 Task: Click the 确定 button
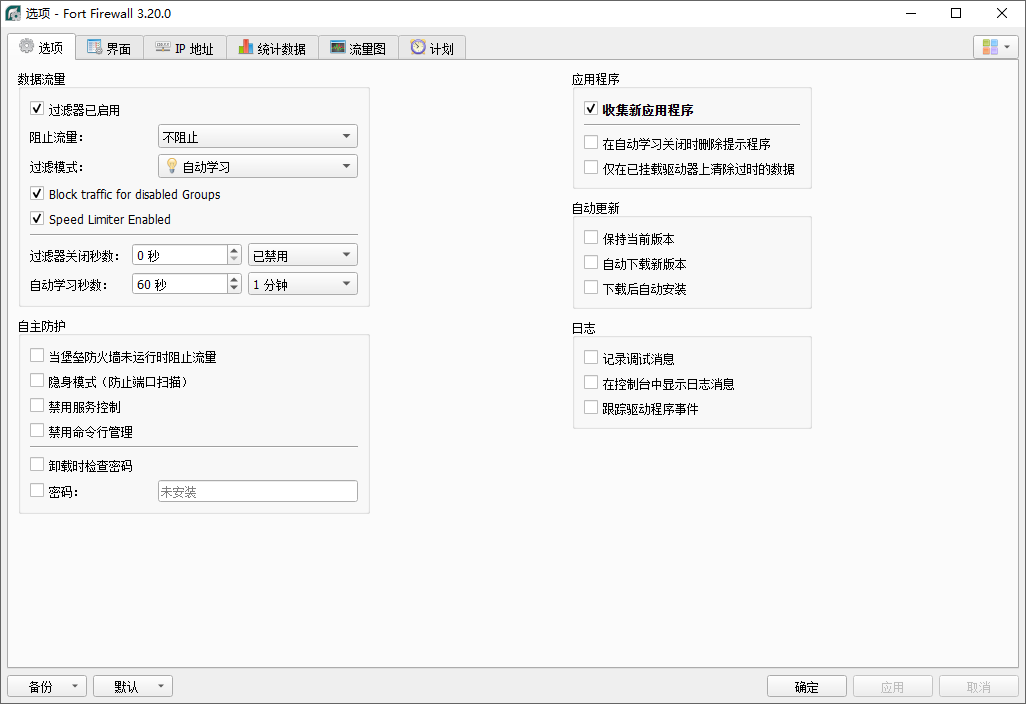[x=807, y=686]
